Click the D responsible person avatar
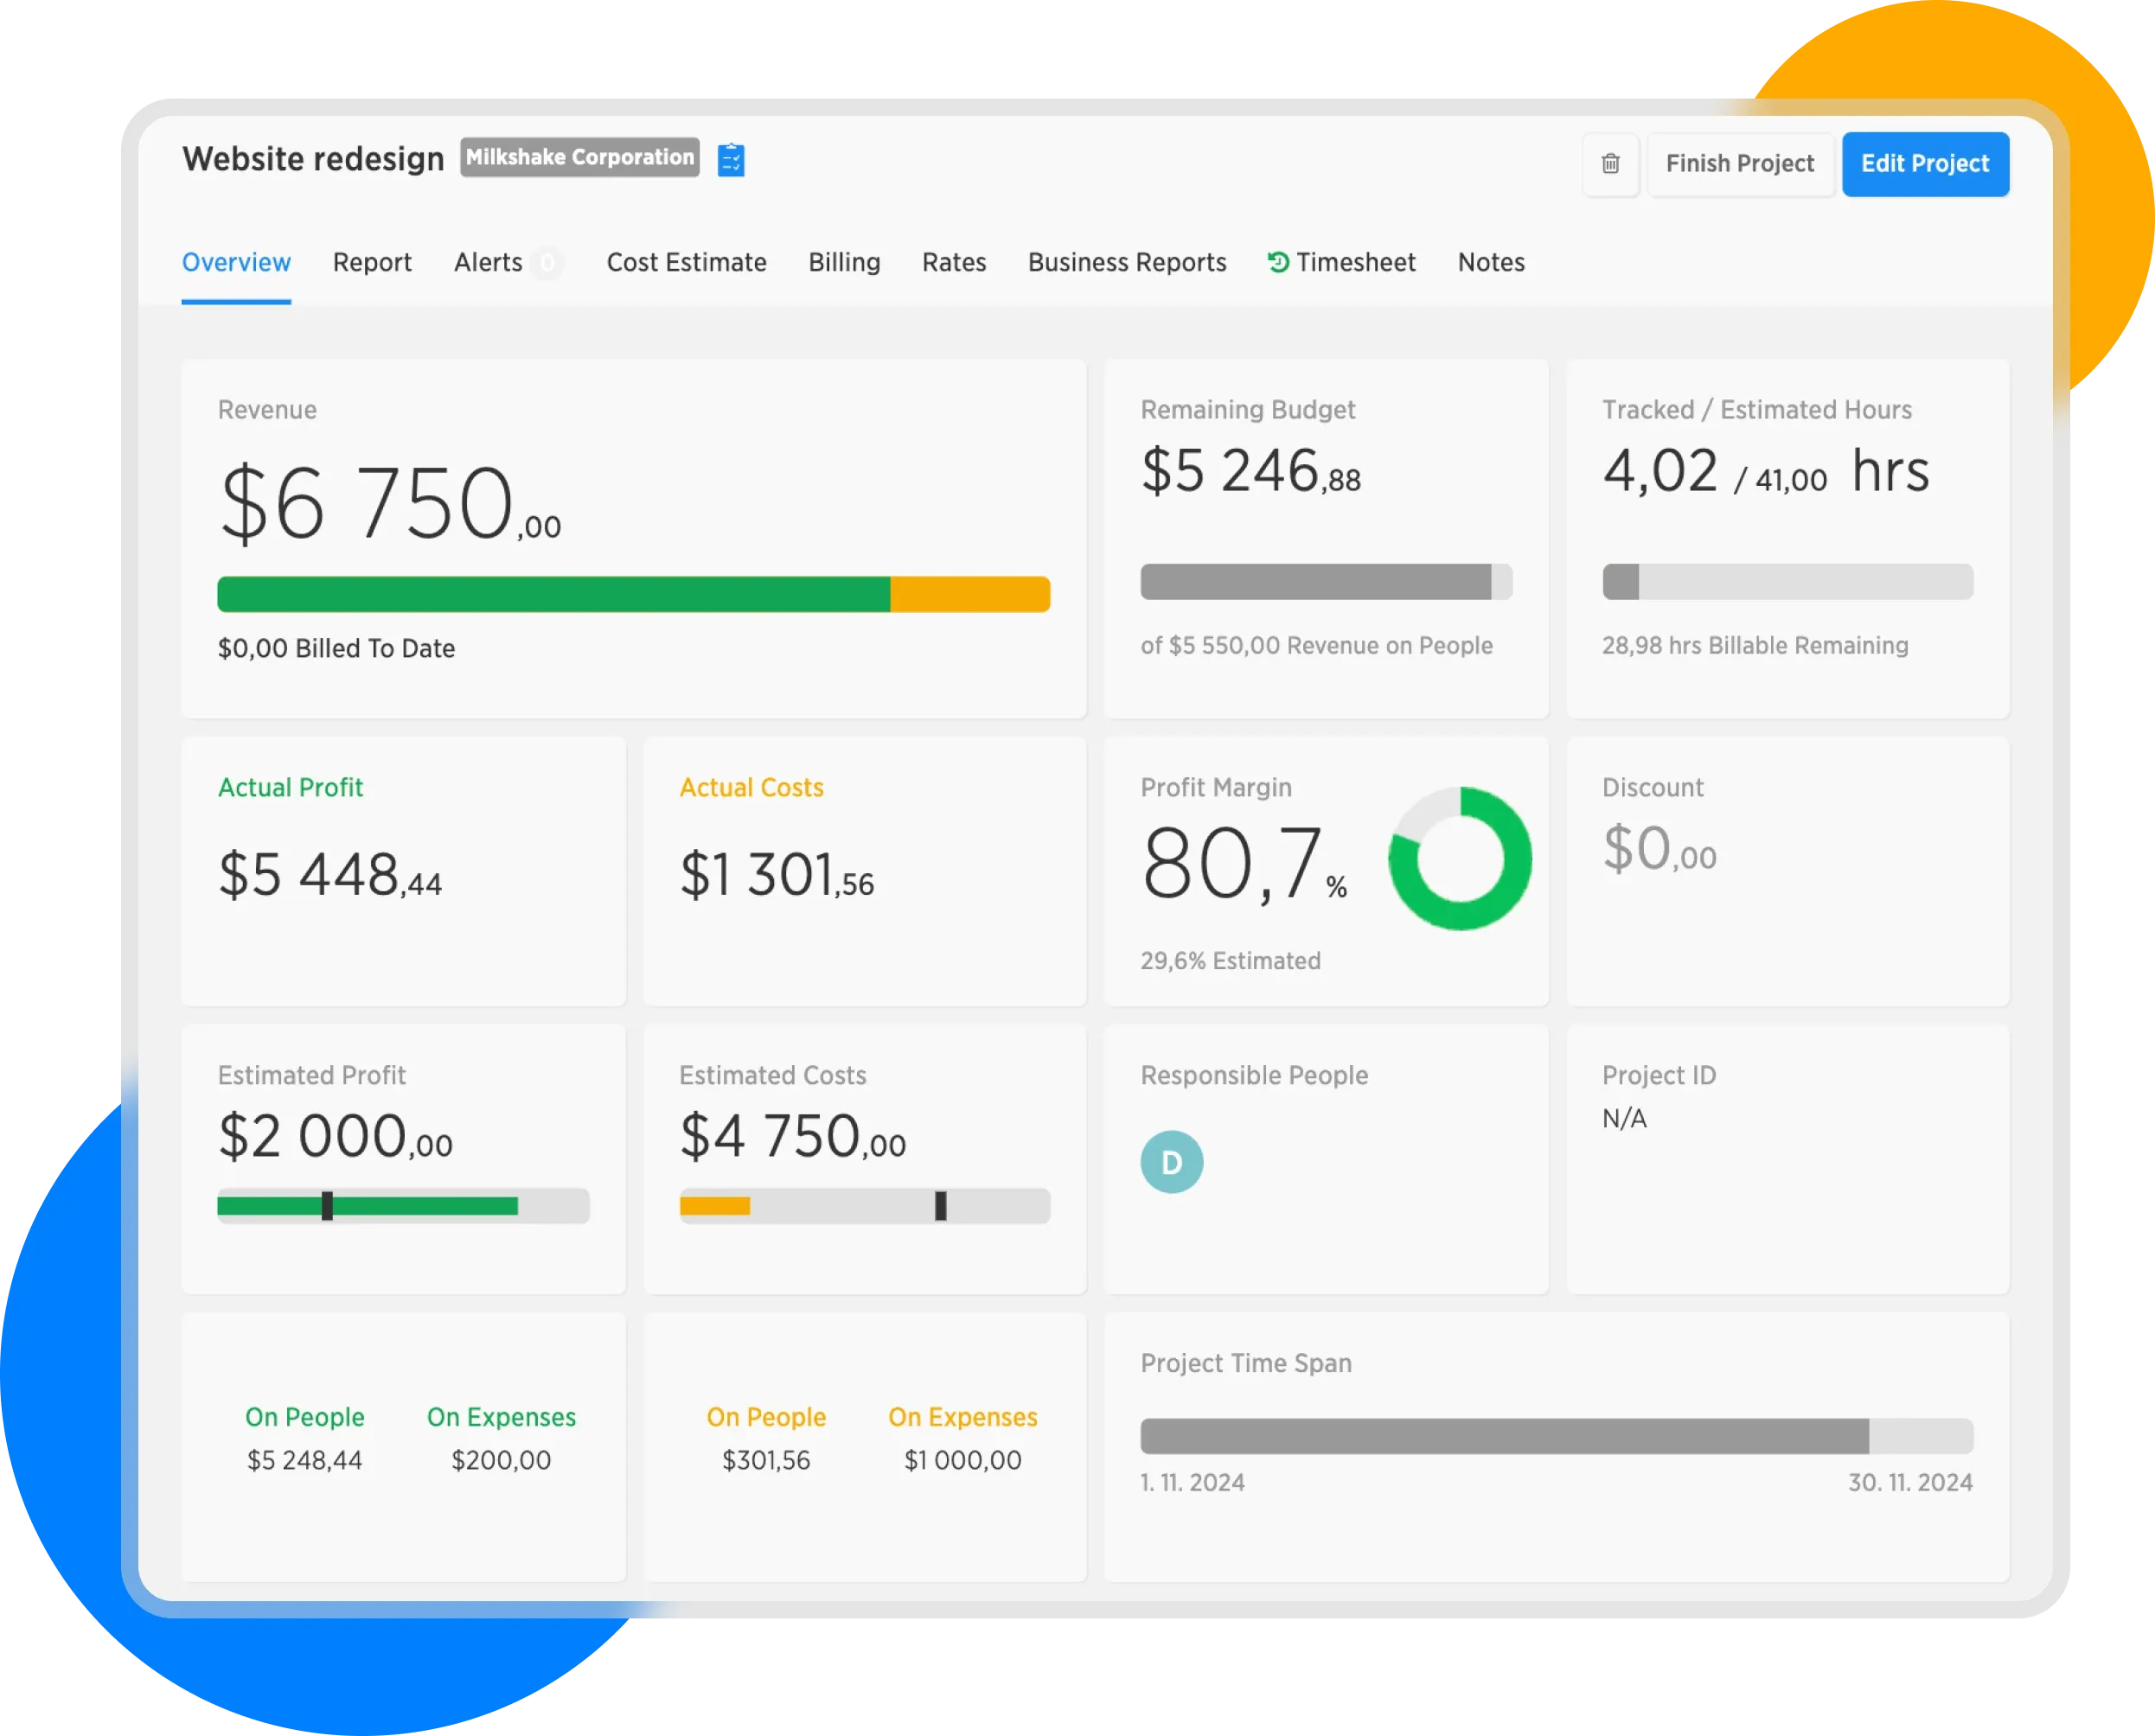2155x1736 pixels. [x=1171, y=1162]
